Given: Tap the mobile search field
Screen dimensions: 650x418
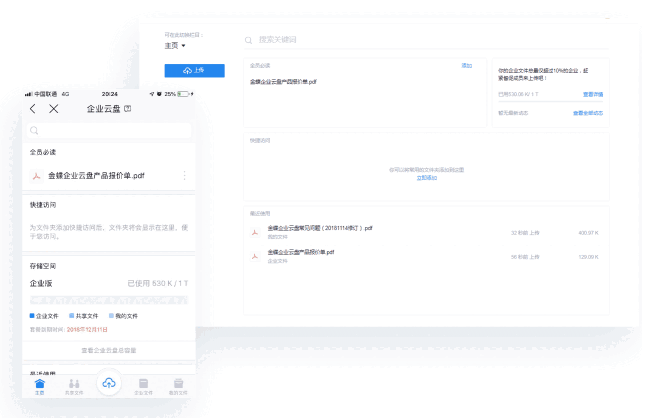Looking at the screenshot, I should pos(109,131).
